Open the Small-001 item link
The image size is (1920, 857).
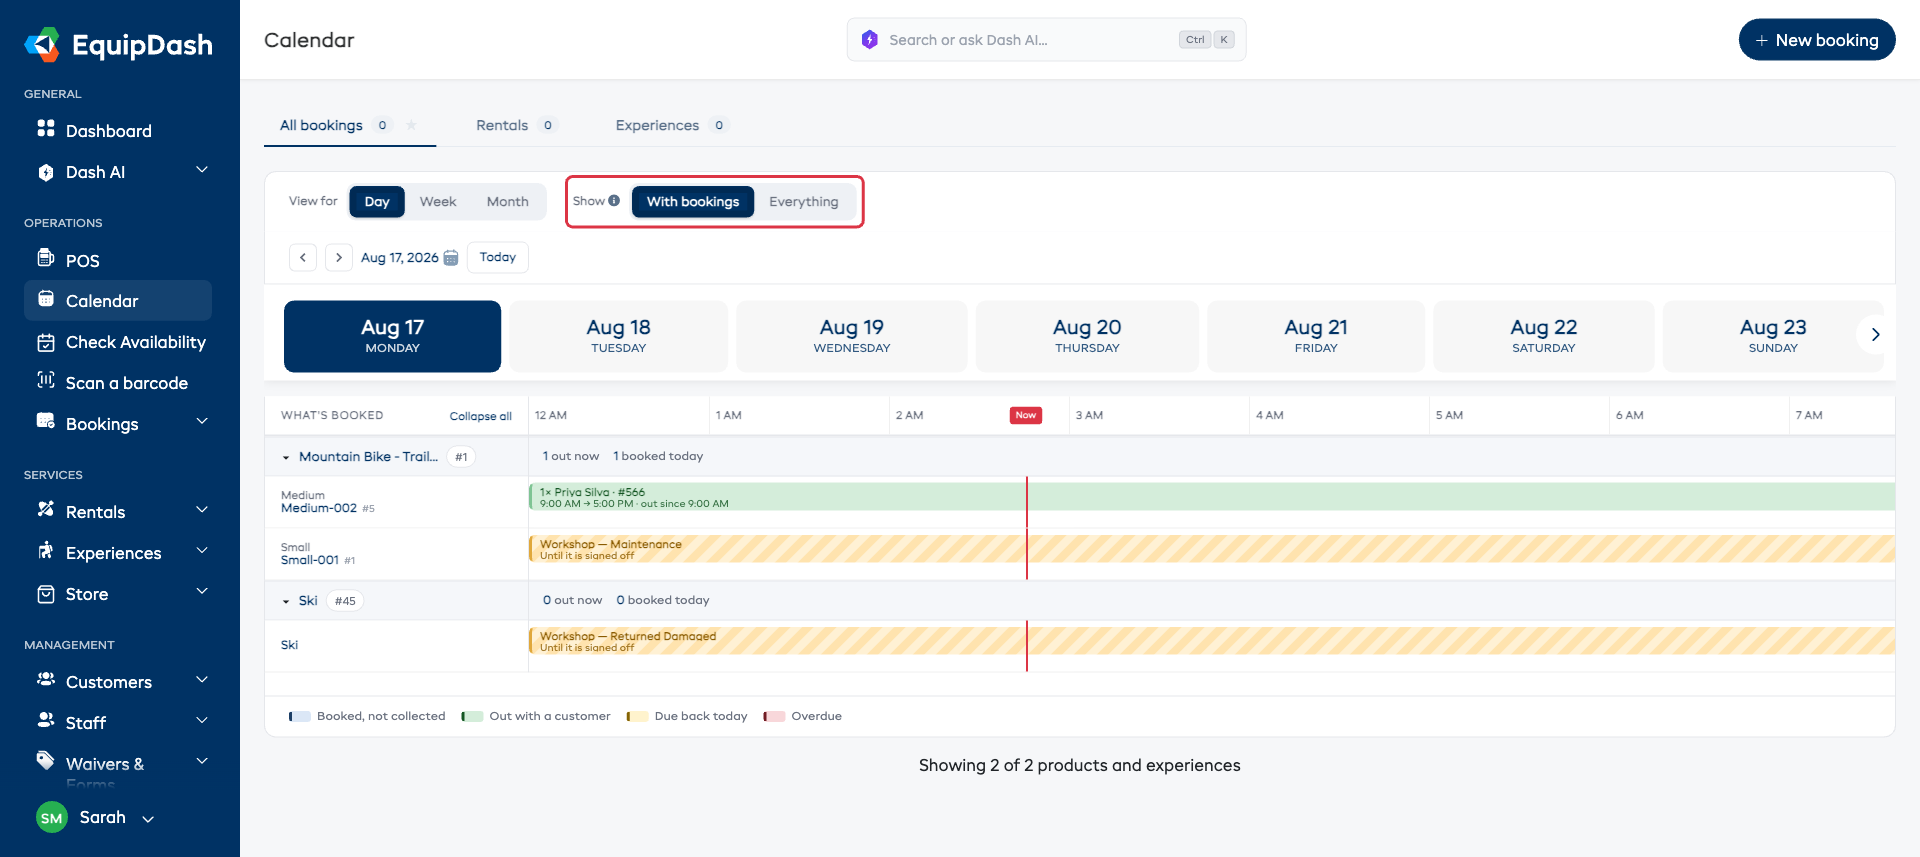[x=310, y=560]
